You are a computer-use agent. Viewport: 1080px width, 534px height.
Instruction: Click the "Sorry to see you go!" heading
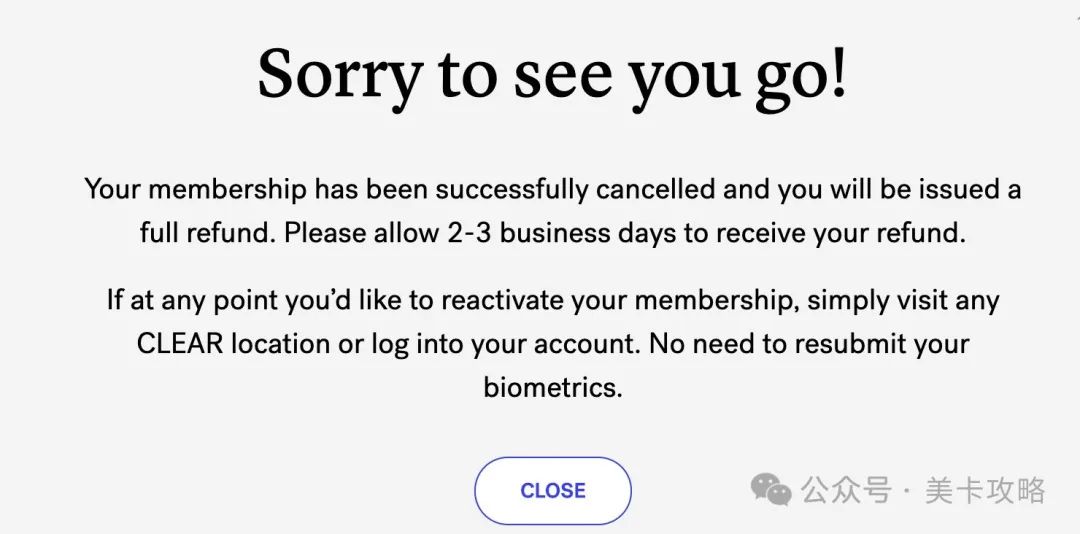coord(552,75)
